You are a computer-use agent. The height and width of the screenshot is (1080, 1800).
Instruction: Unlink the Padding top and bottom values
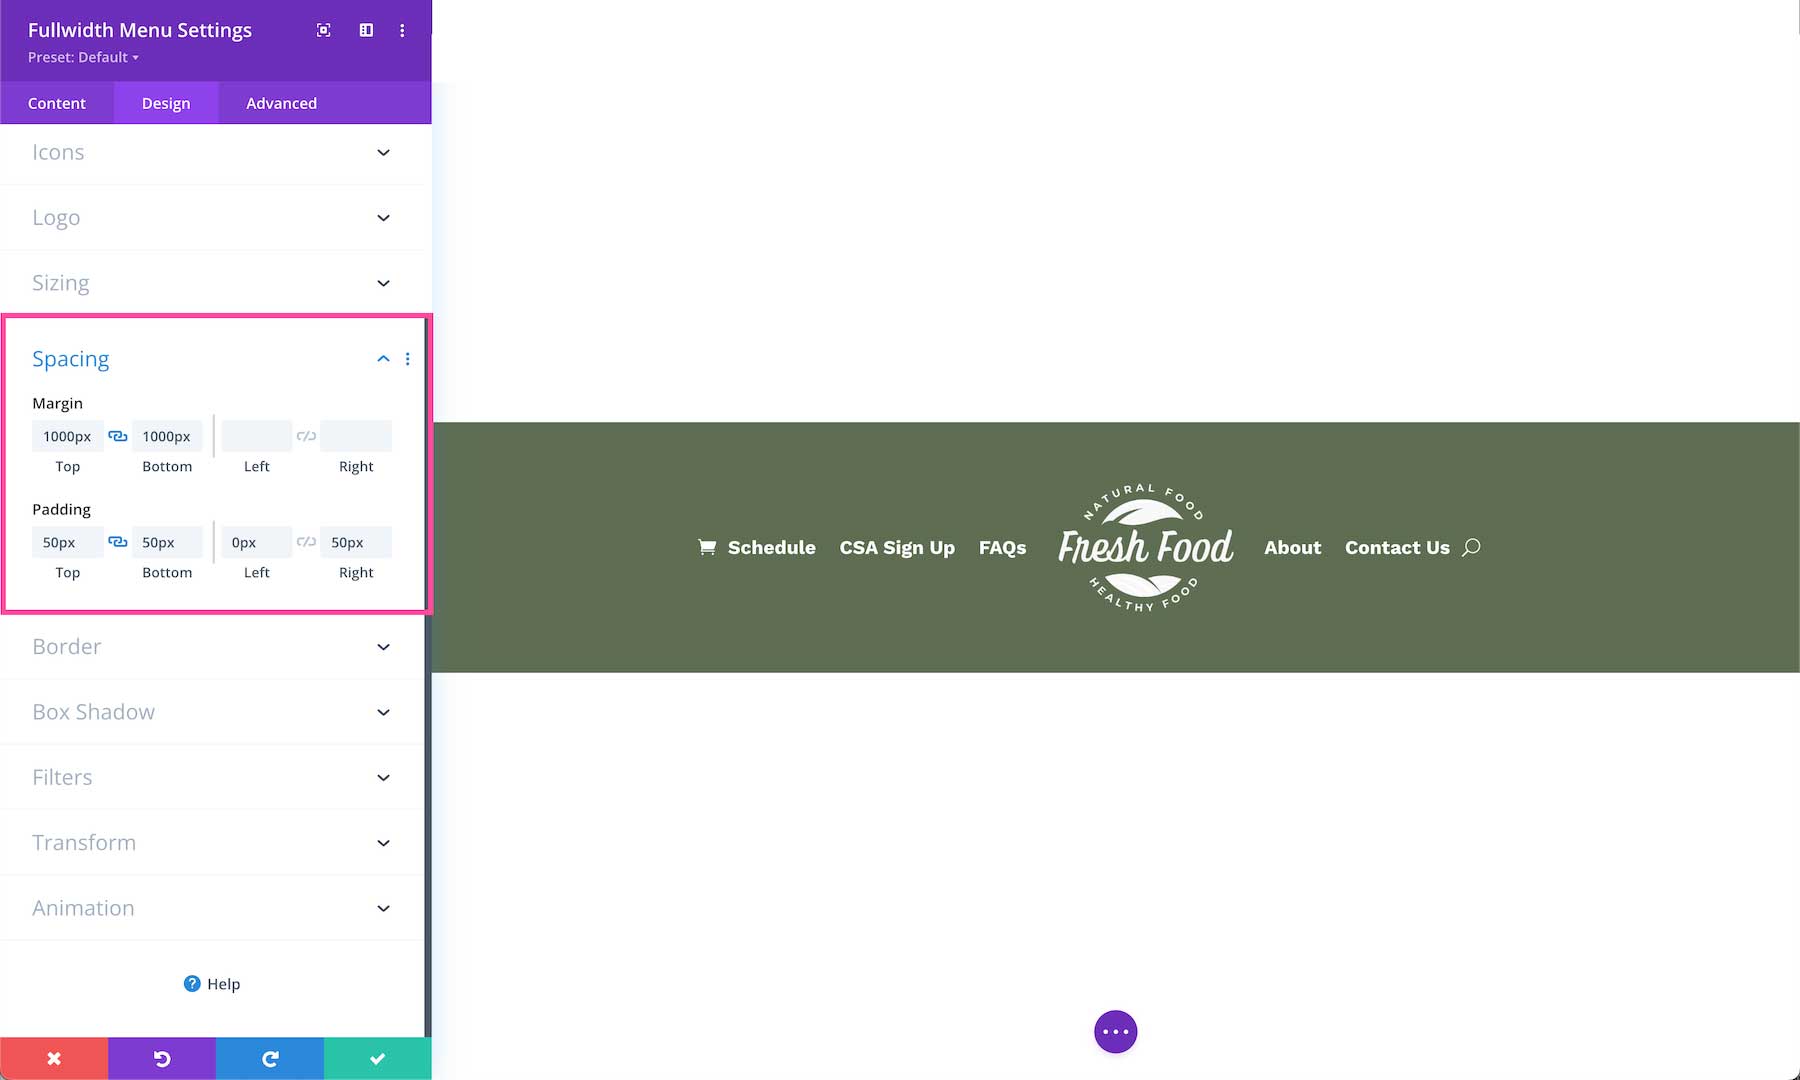(117, 542)
